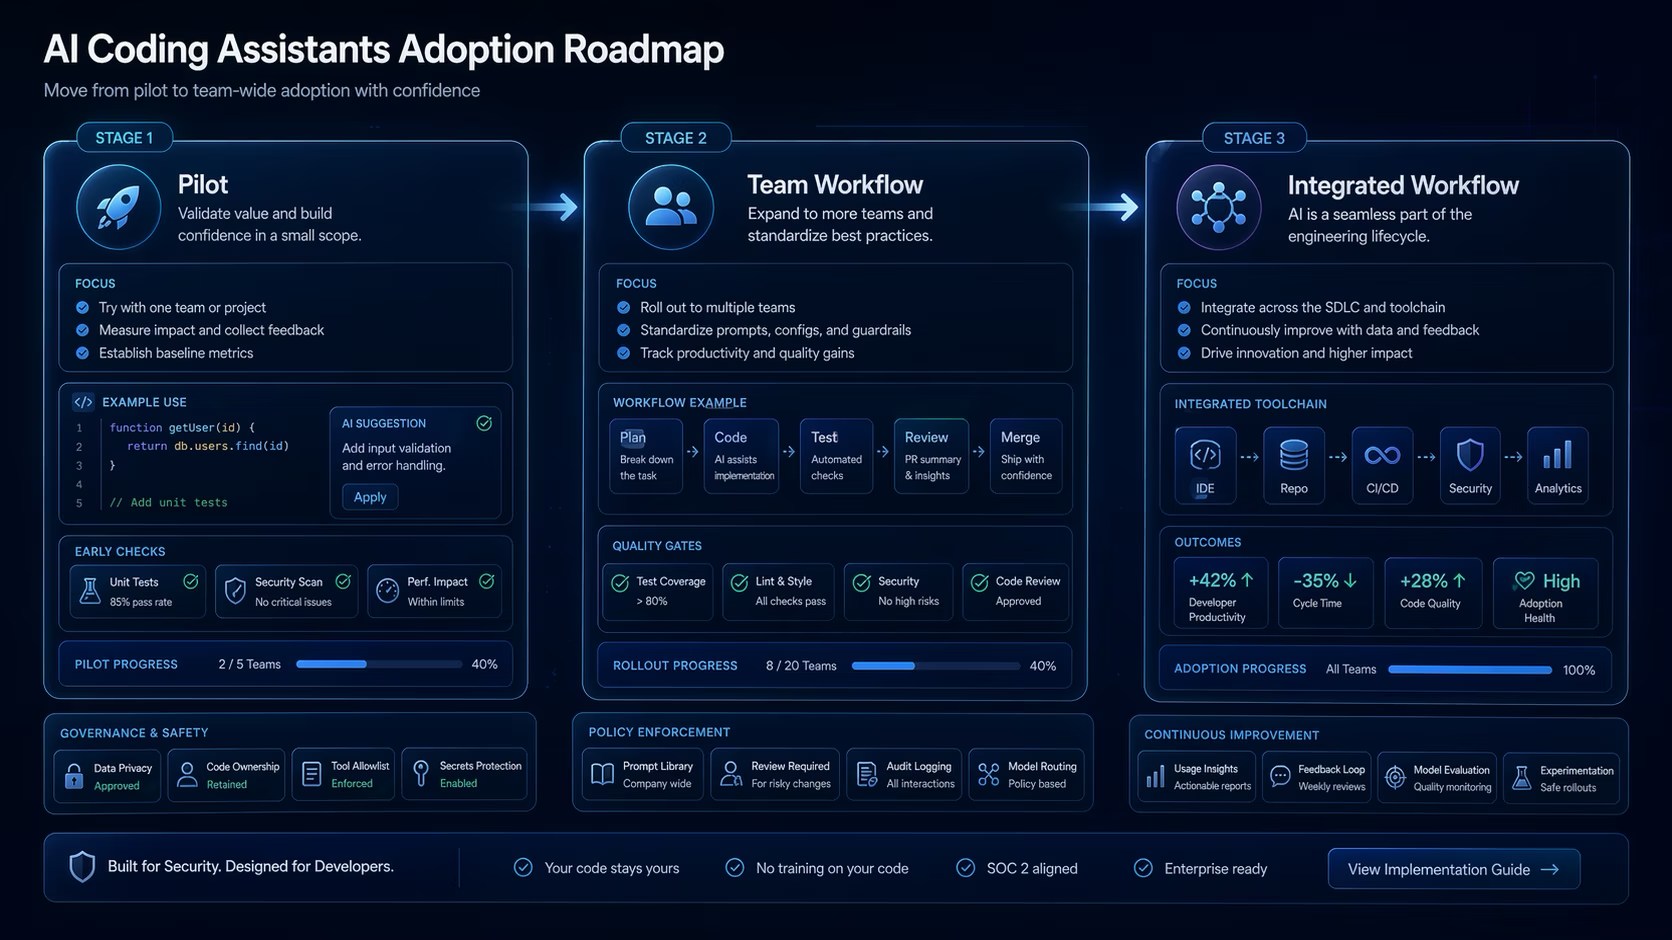Select the Analytics bar chart icon
This screenshot has height=940, width=1672.
click(1558, 455)
